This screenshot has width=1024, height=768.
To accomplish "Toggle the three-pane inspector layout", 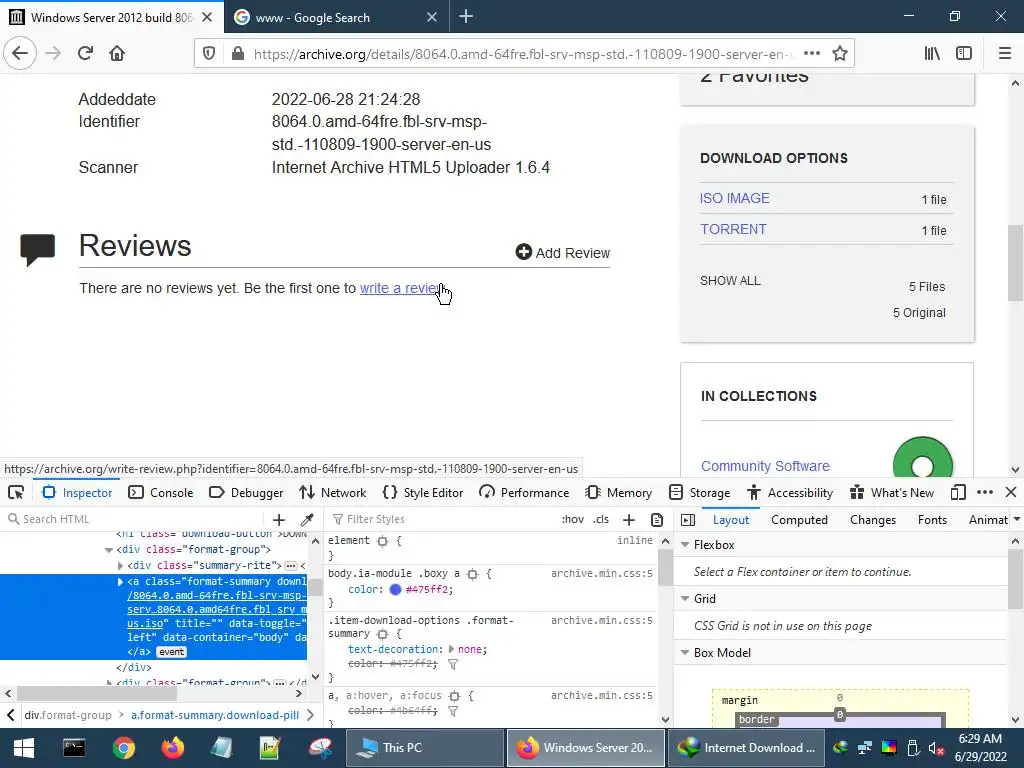I will 688,519.
